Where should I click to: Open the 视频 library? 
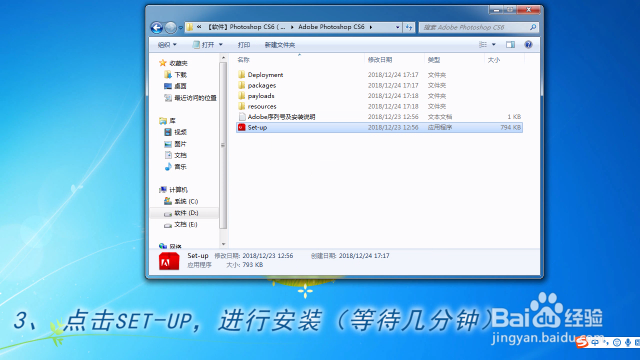point(180,132)
